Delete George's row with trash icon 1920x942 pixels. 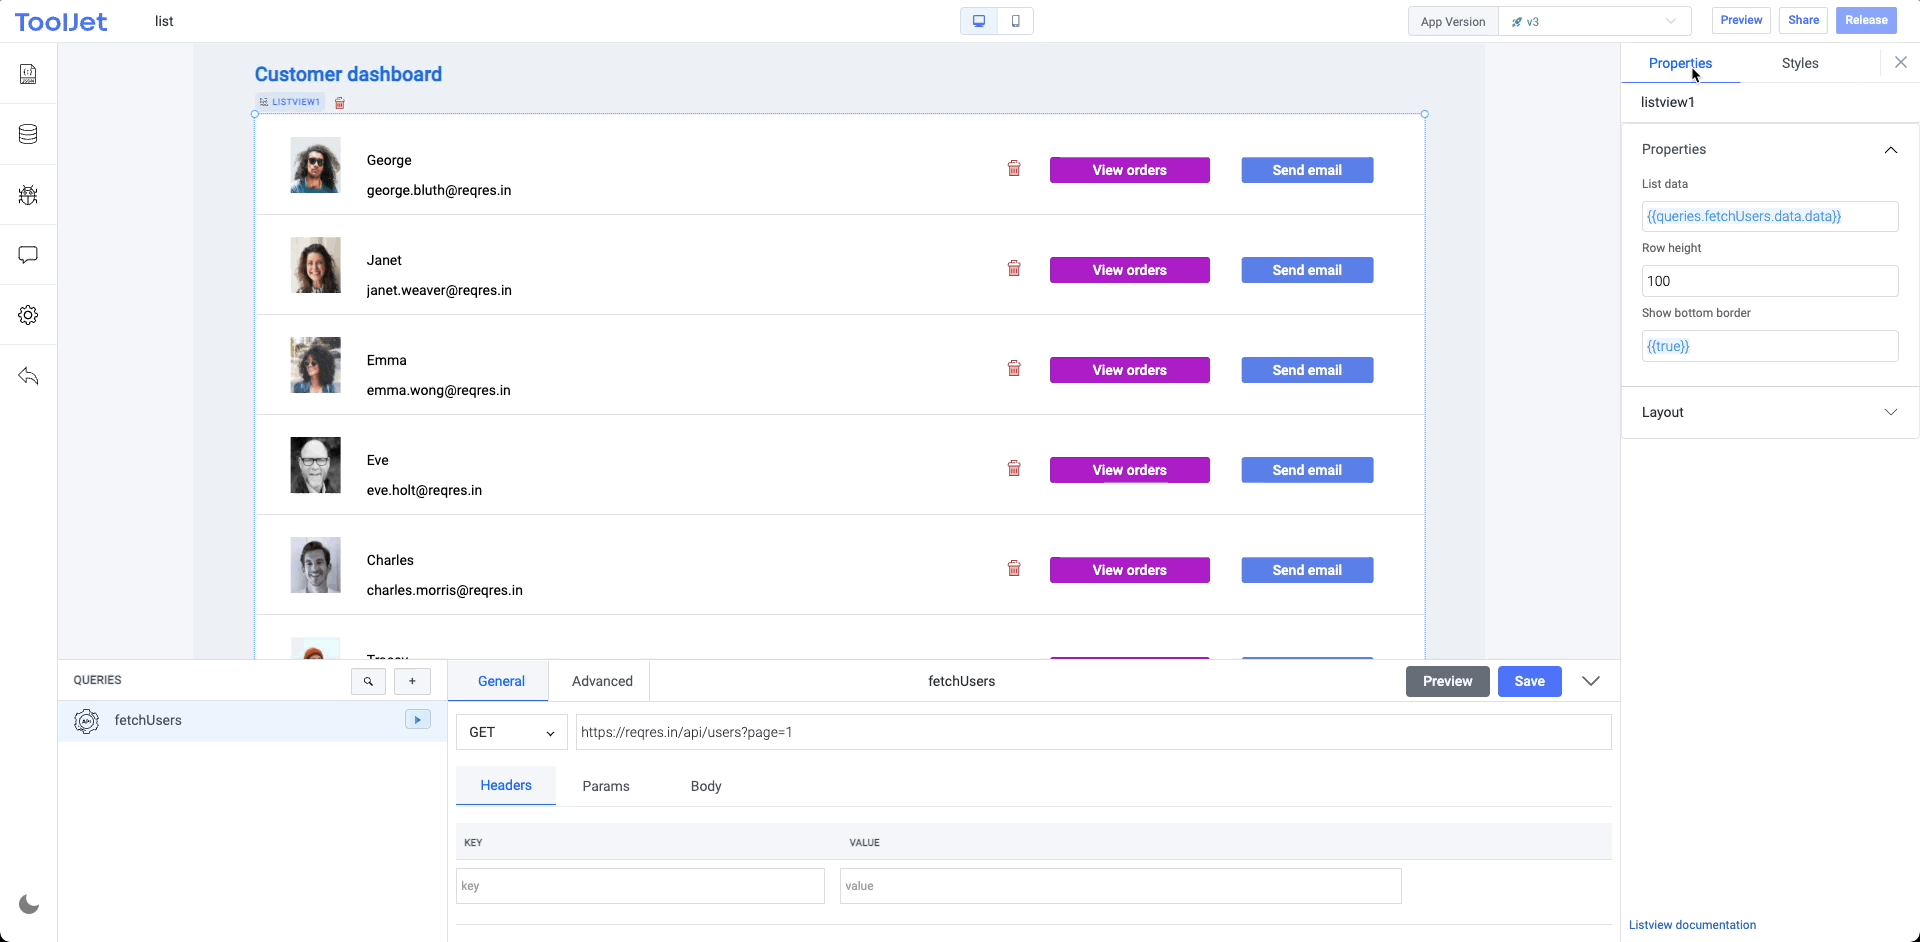[1013, 169]
